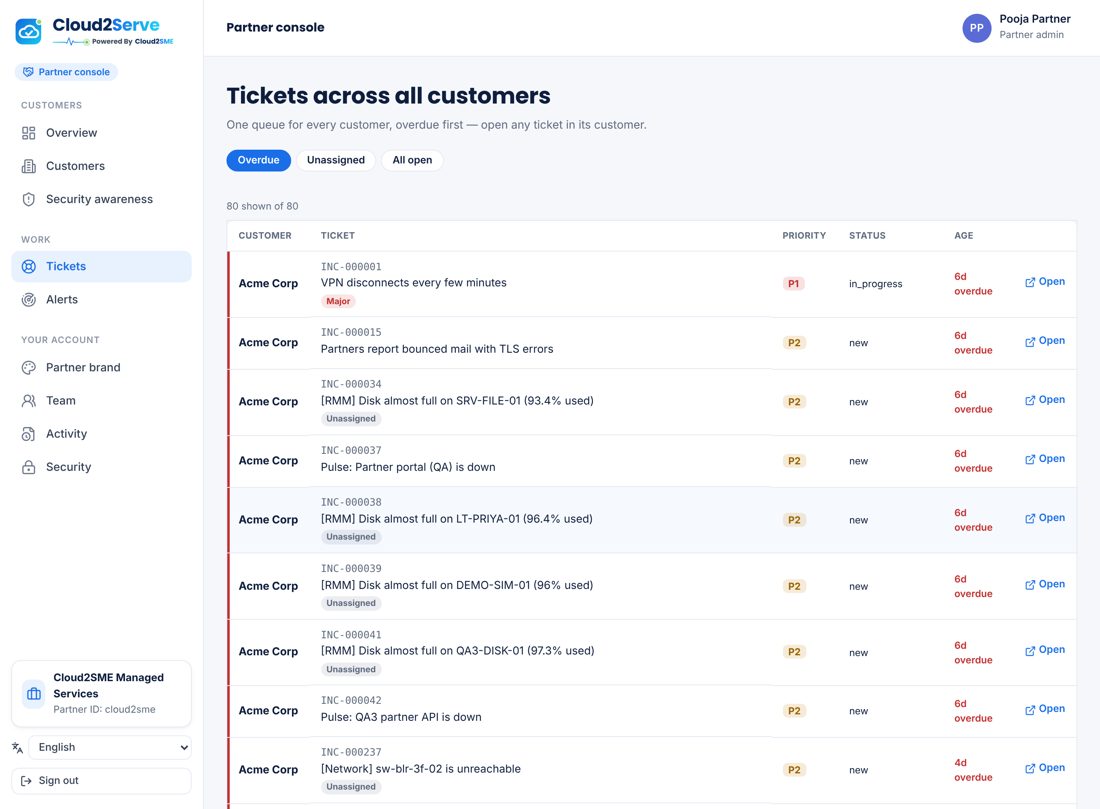Click the in_progress status text
The height and width of the screenshot is (809, 1100).
tap(876, 284)
